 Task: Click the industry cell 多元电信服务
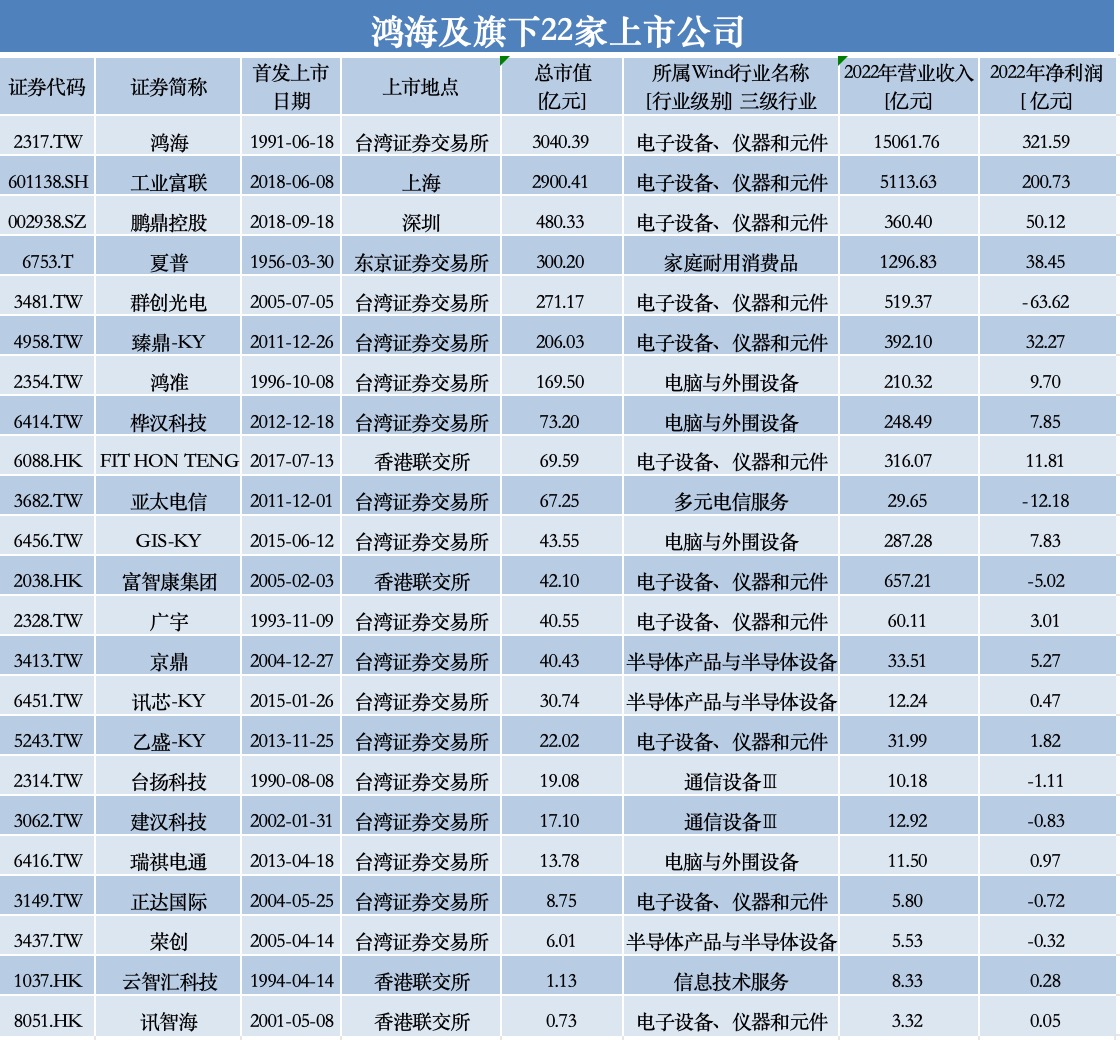click(731, 502)
